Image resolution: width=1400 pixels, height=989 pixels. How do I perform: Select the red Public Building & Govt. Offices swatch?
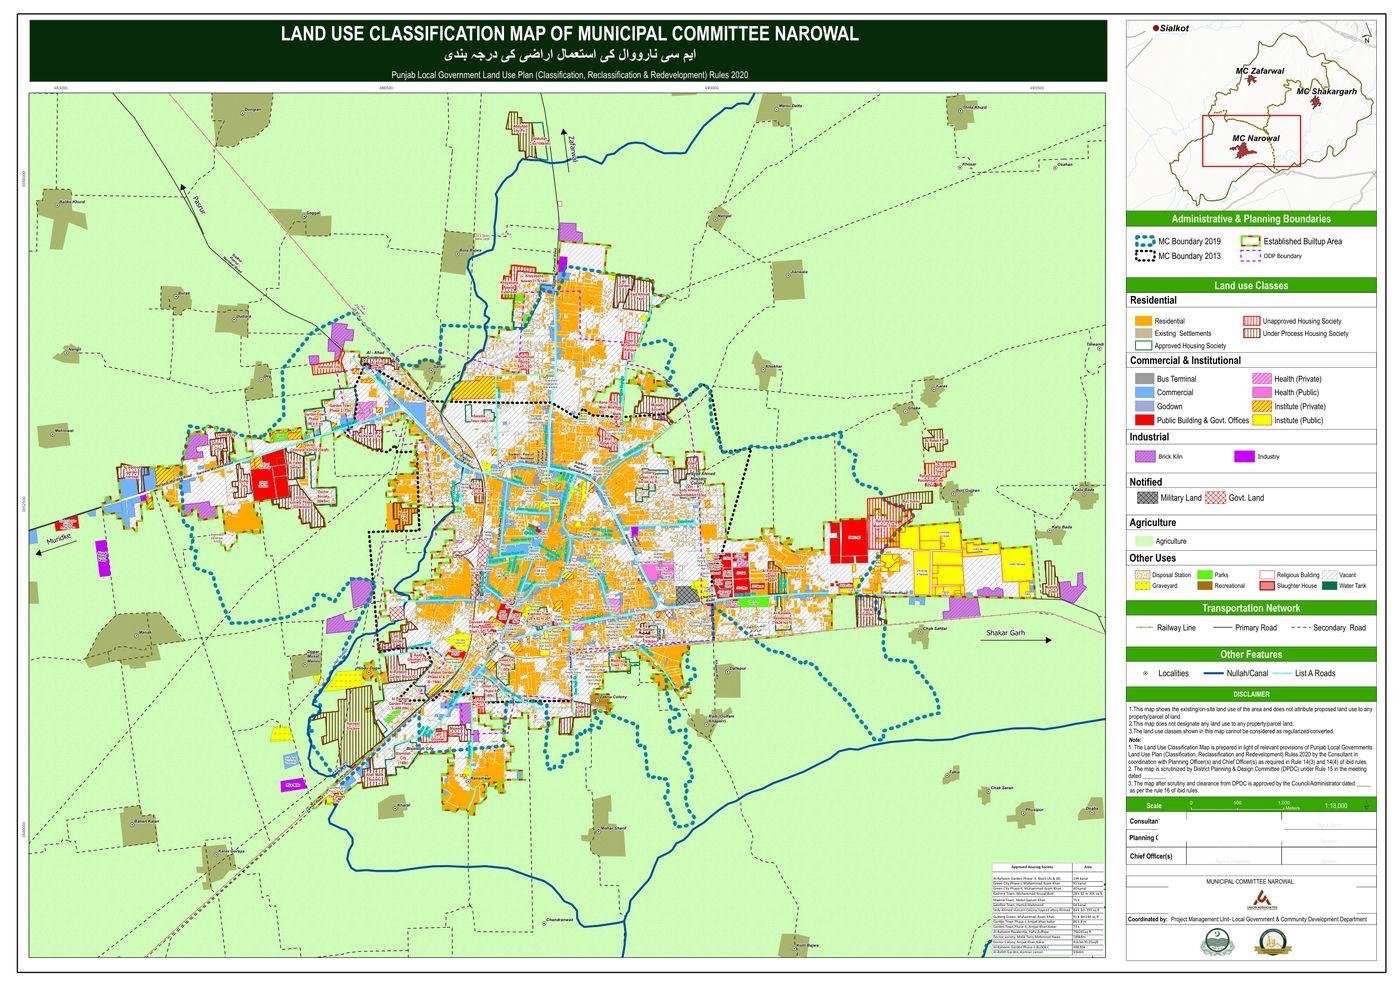tap(1144, 420)
